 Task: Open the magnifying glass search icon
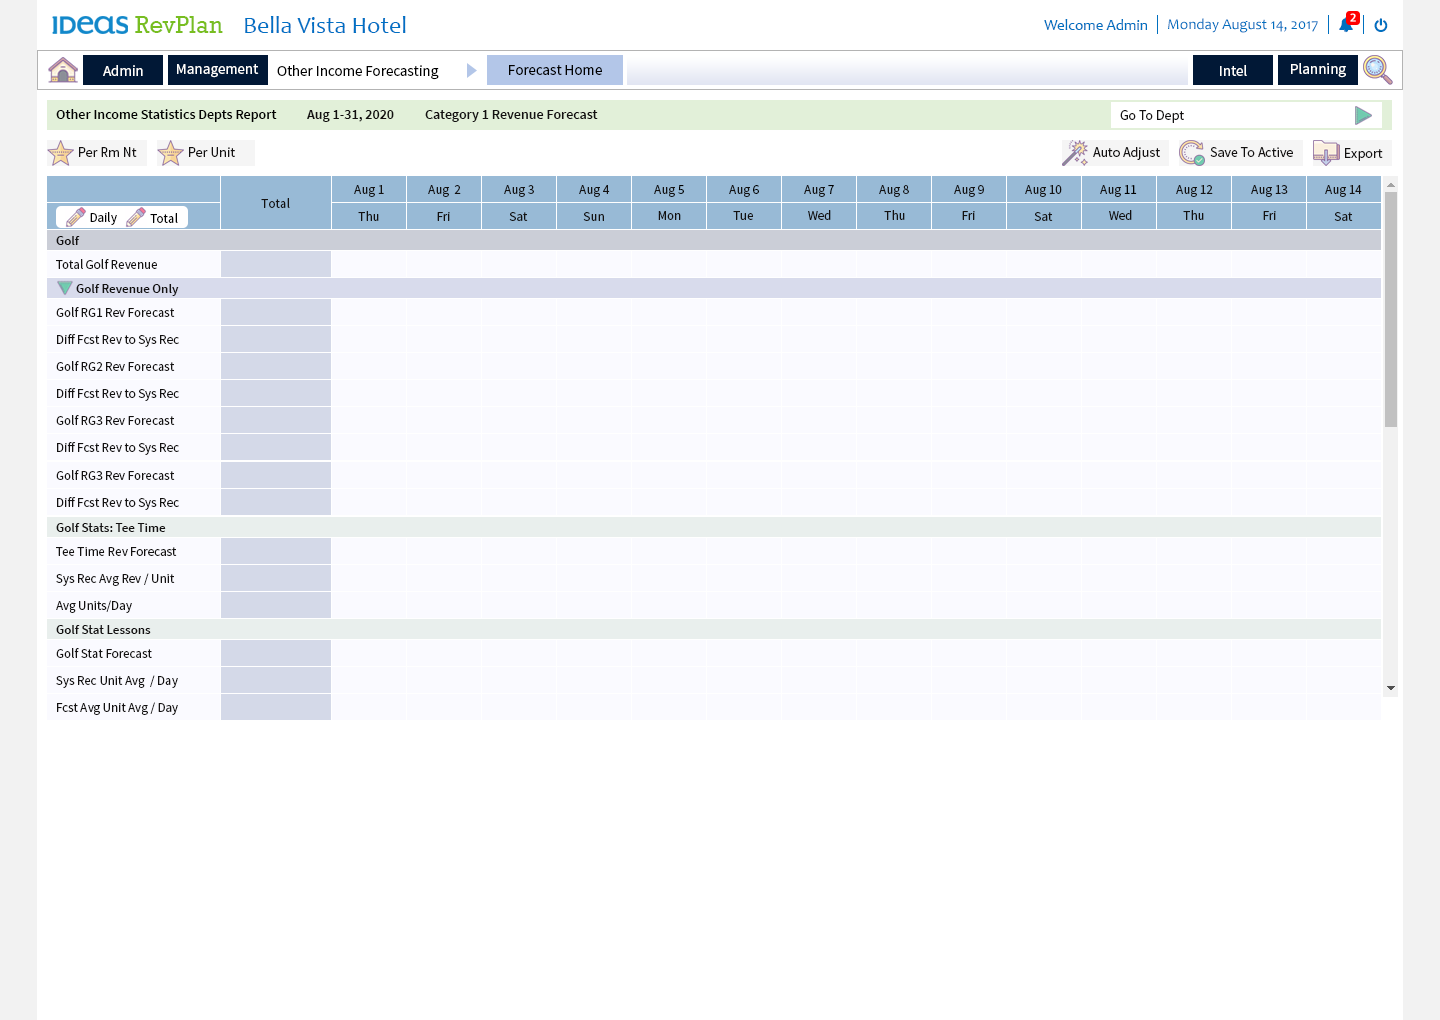1377,70
